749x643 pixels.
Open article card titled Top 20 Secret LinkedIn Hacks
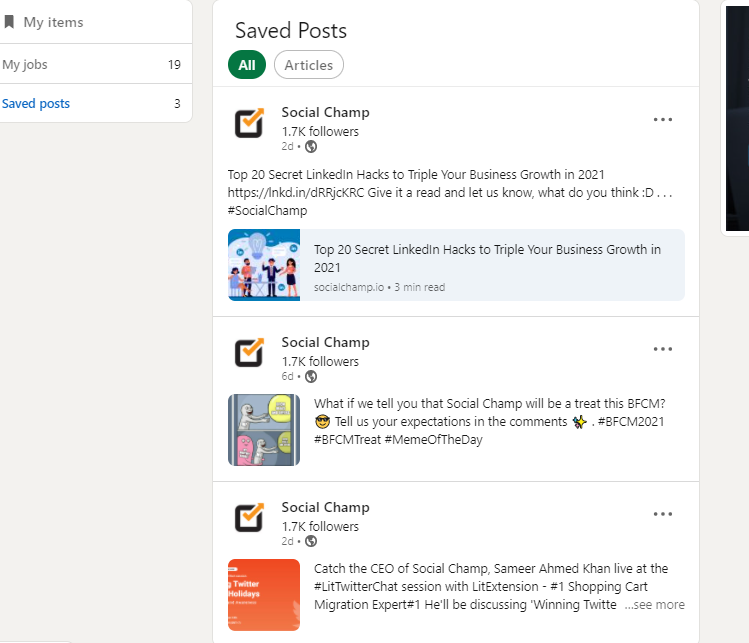pyautogui.click(x=456, y=265)
